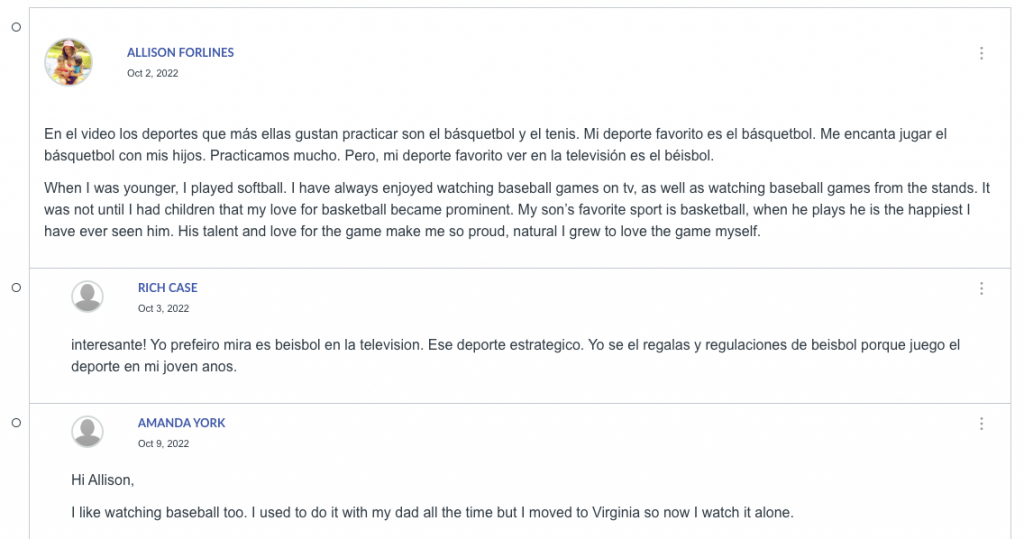Toggle read indicator beside Amanda York's reply

[16, 423]
